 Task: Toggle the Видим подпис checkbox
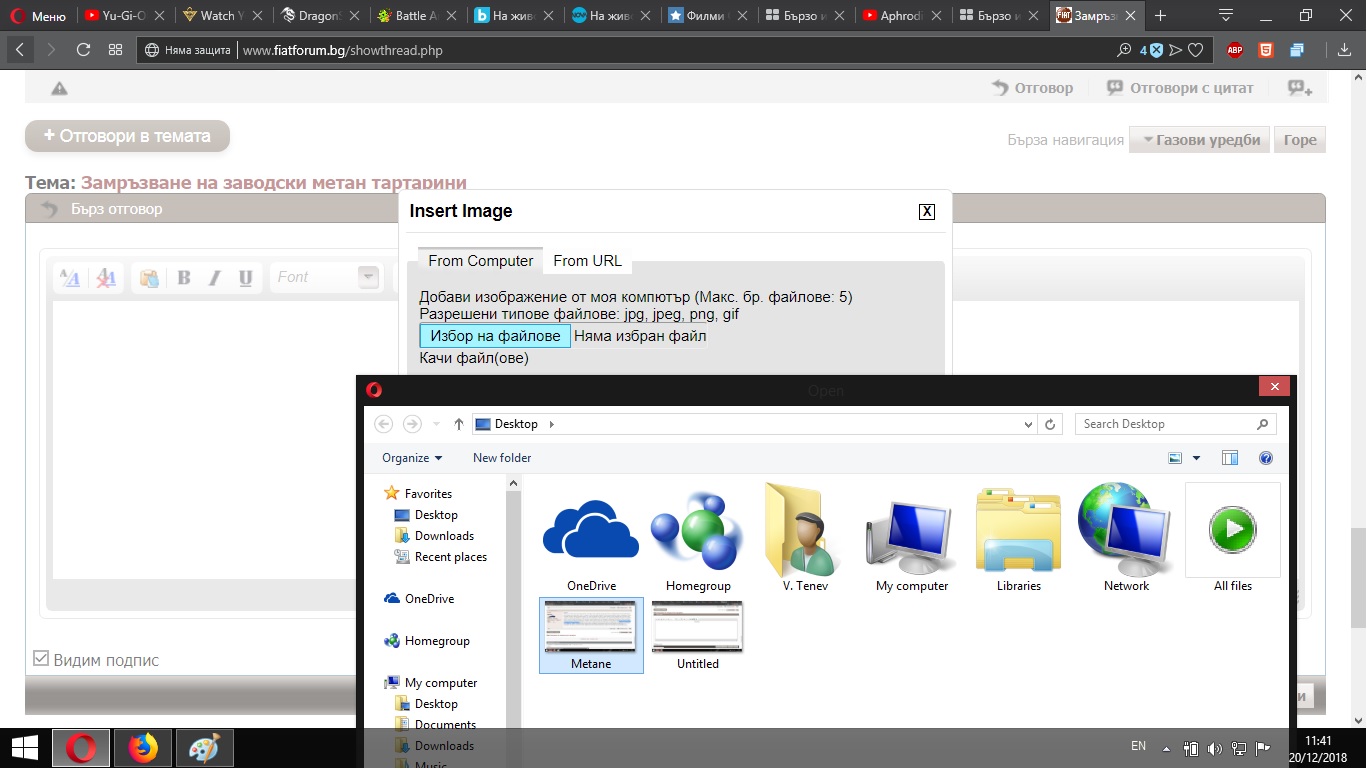(x=41, y=658)
